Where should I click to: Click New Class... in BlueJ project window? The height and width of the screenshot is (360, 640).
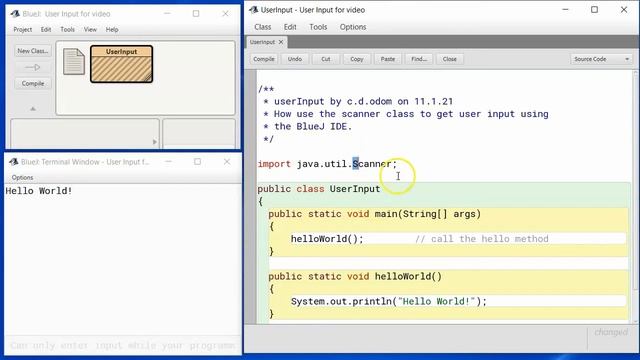(x=33, y=51)
